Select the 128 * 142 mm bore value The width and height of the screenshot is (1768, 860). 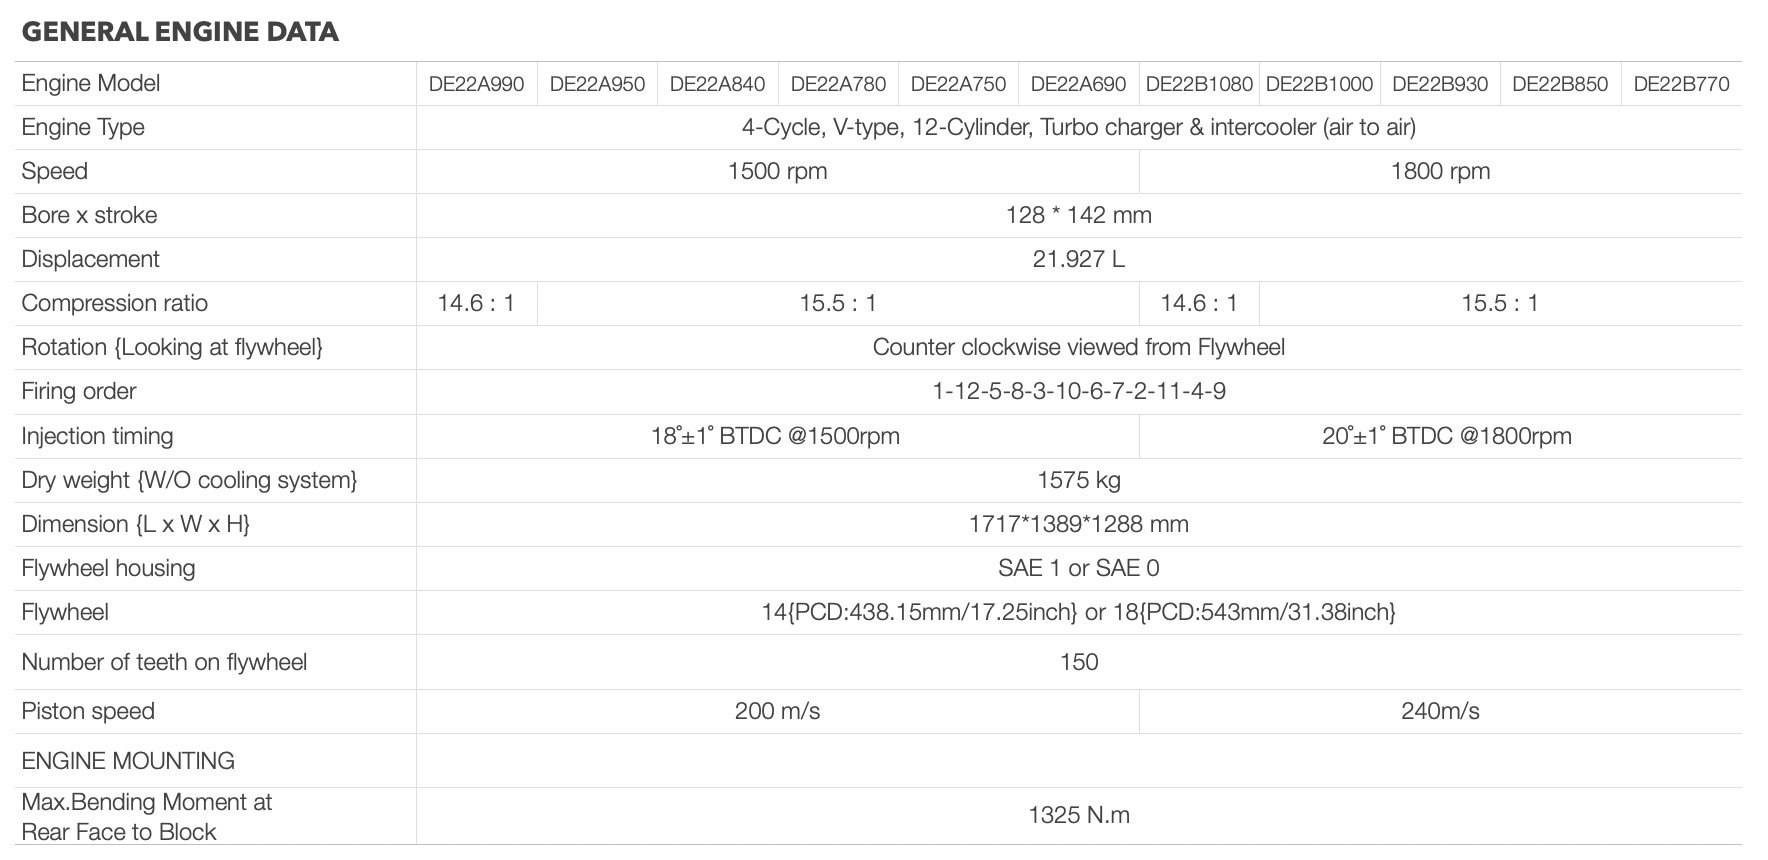tap(1078, 215)
